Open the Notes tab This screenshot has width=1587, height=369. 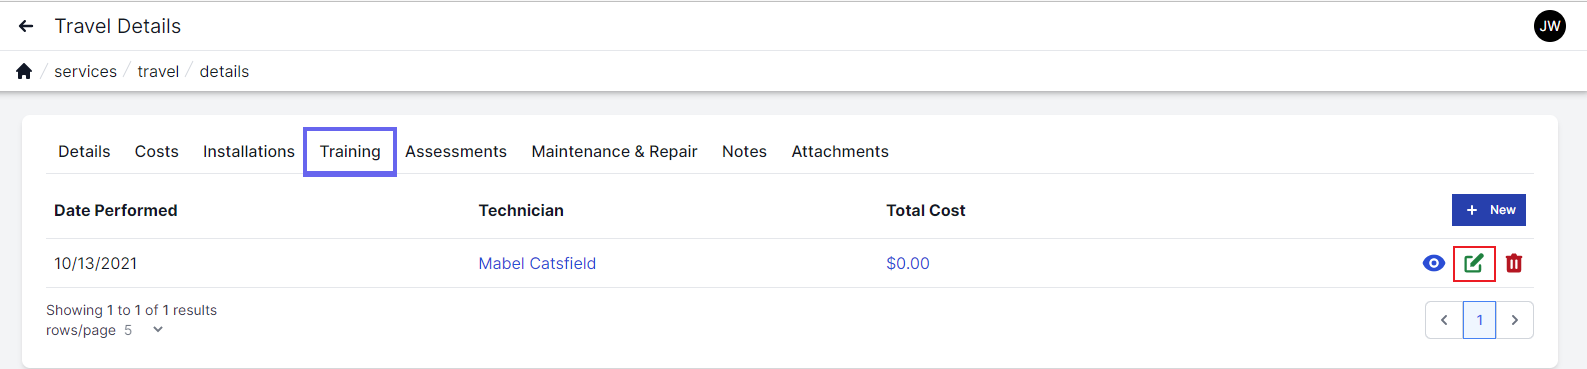[744, 151]
